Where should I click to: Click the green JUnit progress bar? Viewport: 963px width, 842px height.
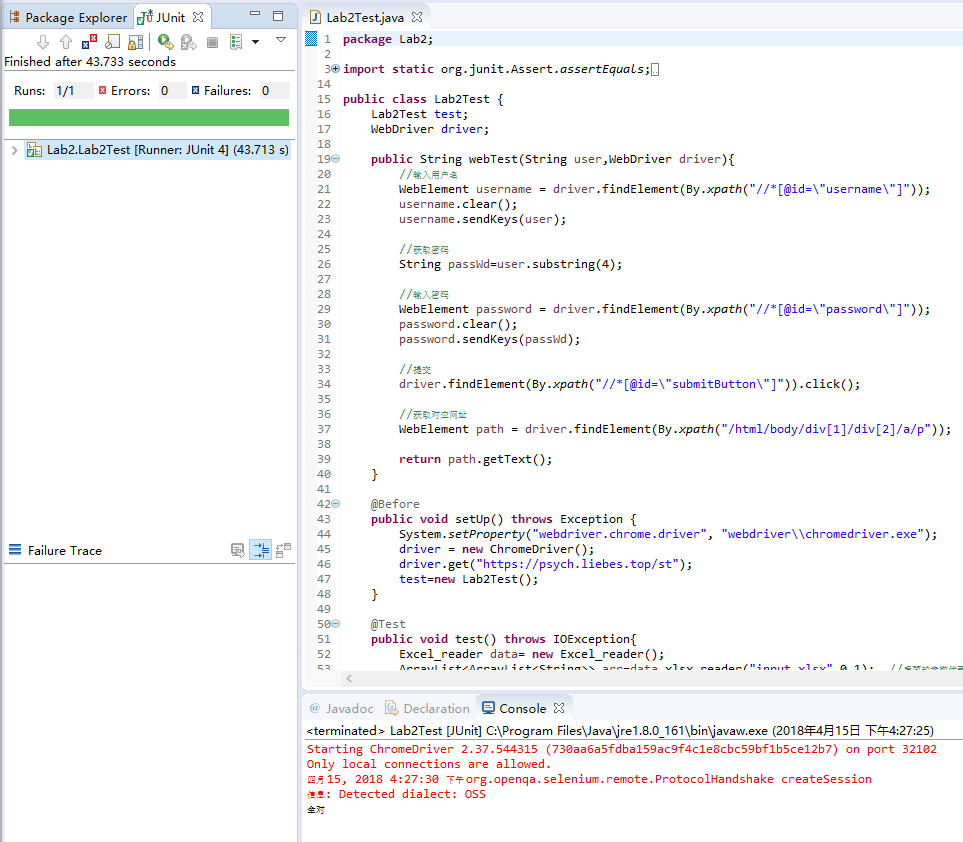point(148,117)
